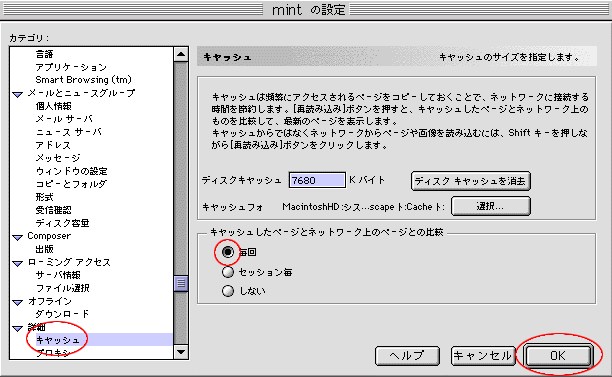The width and height of the screenshot is (612, 377).
Task: Select ウィンドウの設定 category item
Action: coord(71,171)
